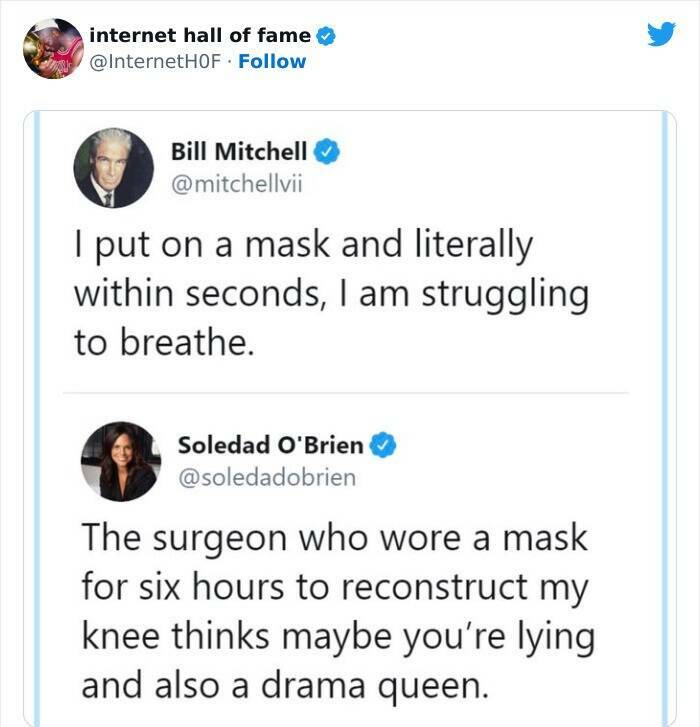
Task: Click verified badge next to internet hall of fame
Action: pos(325,36)
